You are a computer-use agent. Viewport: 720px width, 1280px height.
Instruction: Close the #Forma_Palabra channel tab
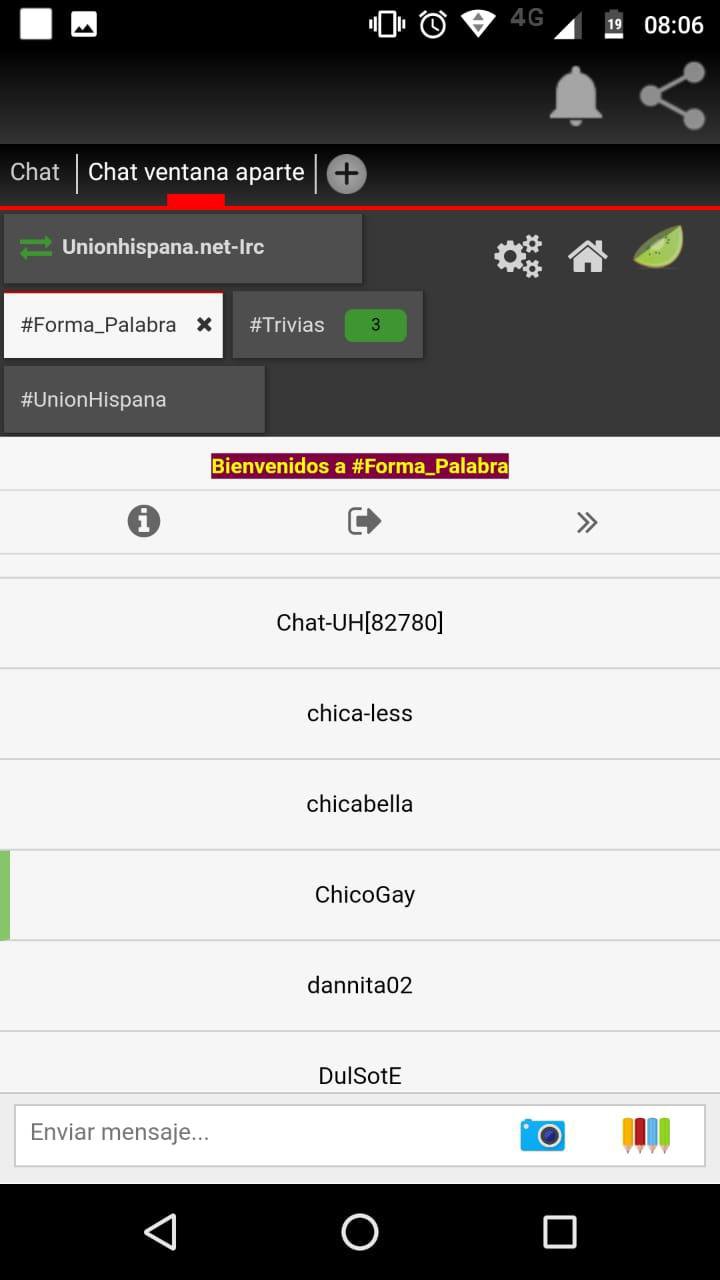[204, 324]
